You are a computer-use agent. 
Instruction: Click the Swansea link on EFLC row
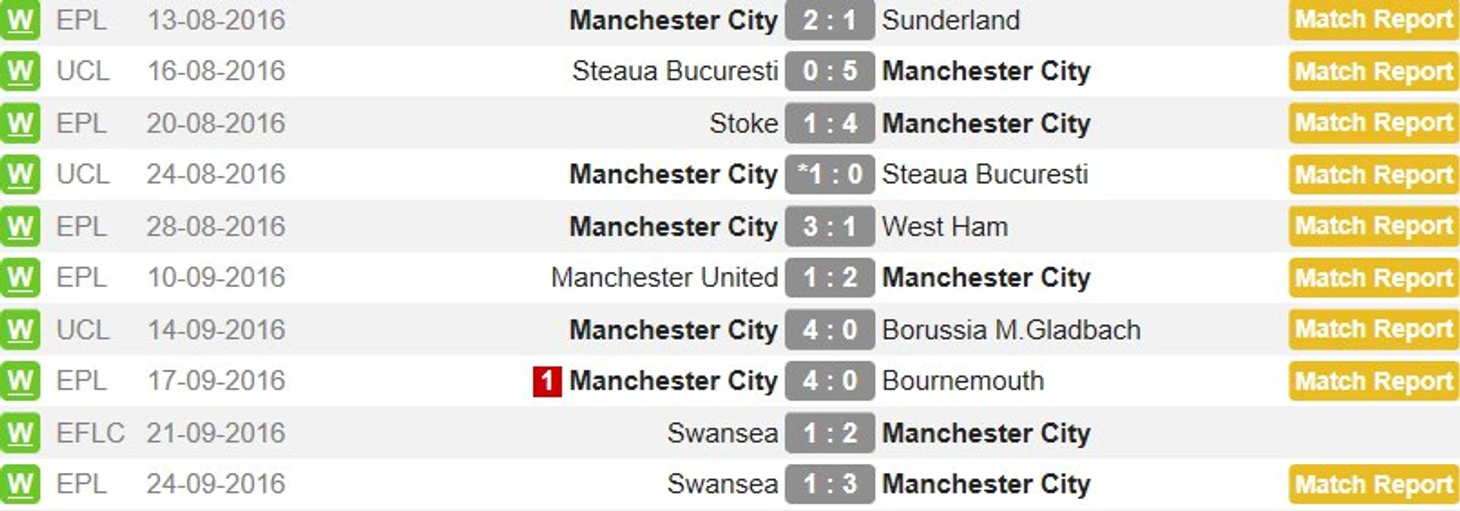pos(722,432)
